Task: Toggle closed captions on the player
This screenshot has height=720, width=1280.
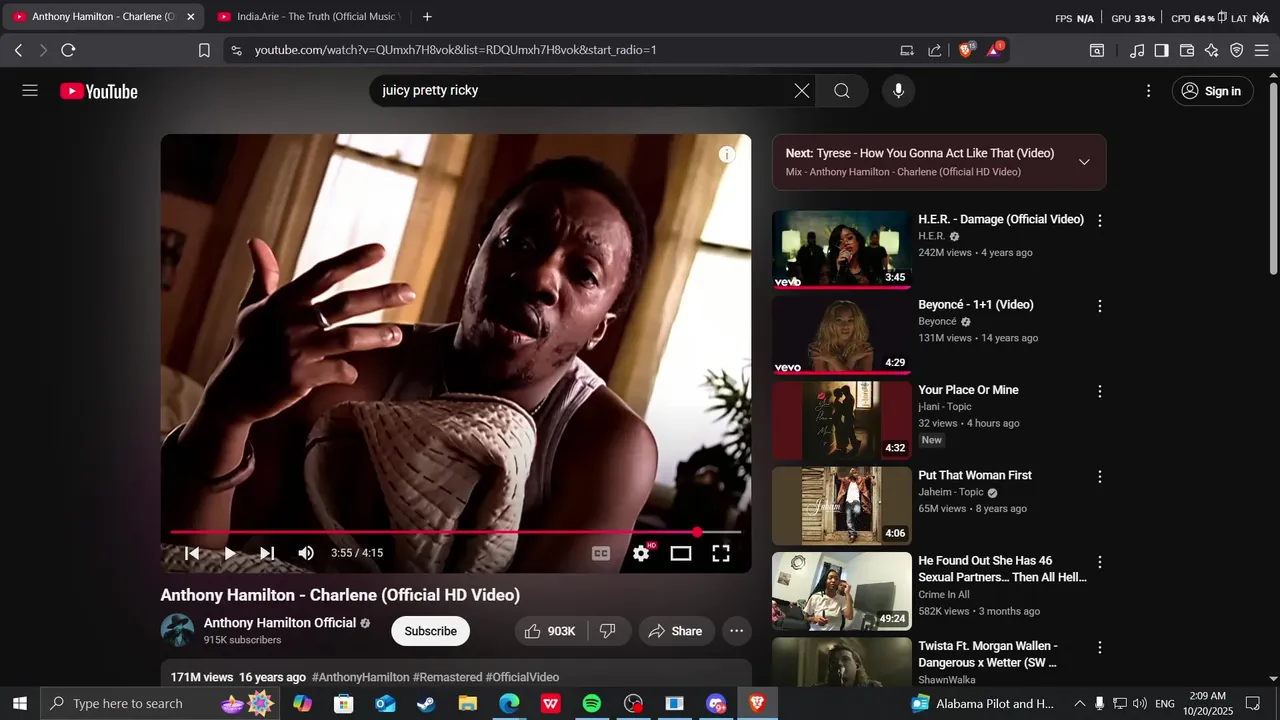Action: pos(601,553)
